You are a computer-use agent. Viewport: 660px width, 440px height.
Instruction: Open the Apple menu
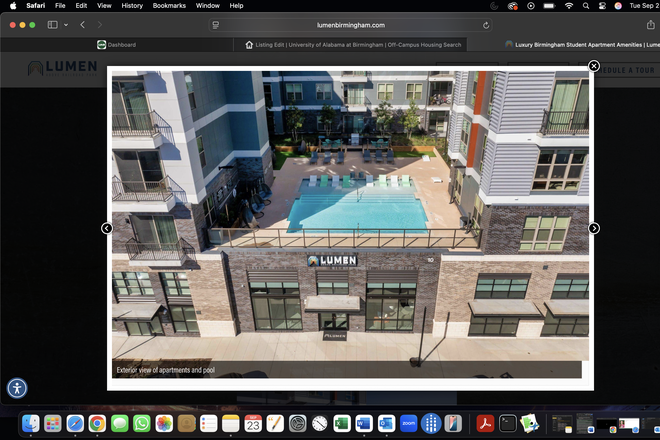tap(13, 5)
